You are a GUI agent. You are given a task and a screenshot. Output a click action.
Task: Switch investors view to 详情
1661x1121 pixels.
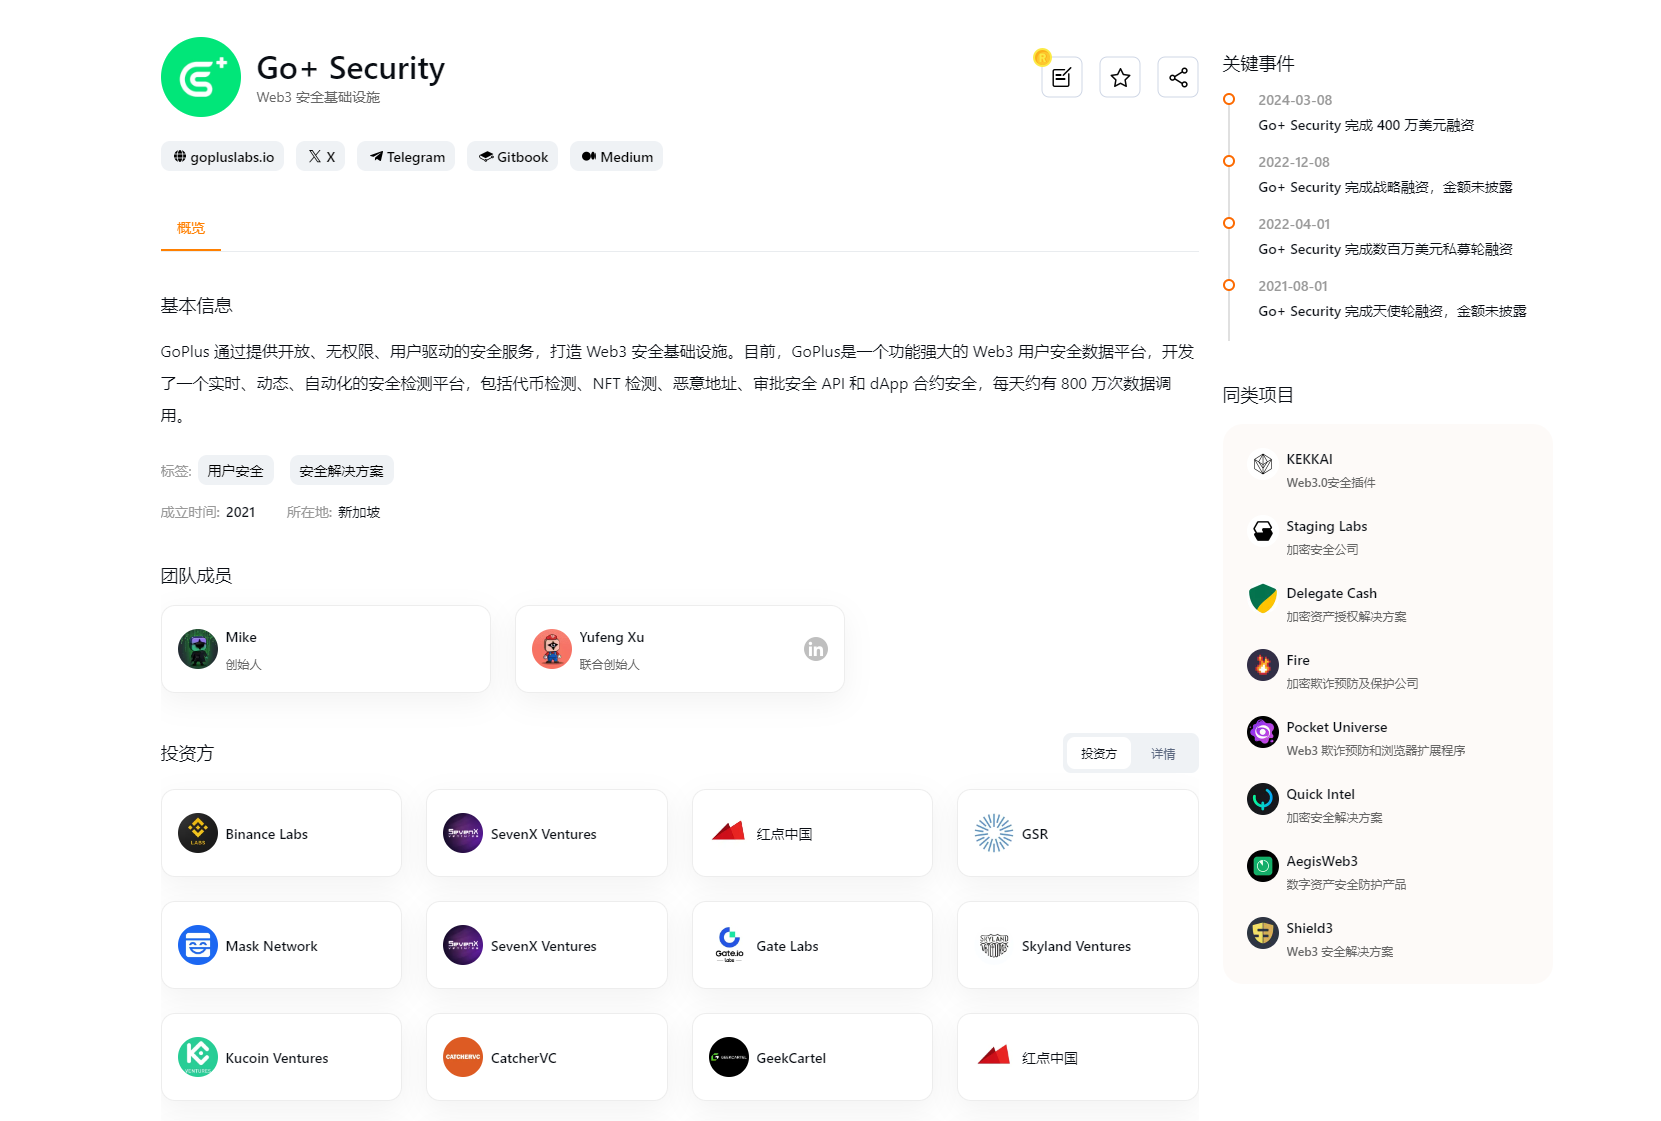click(1163, 753)
